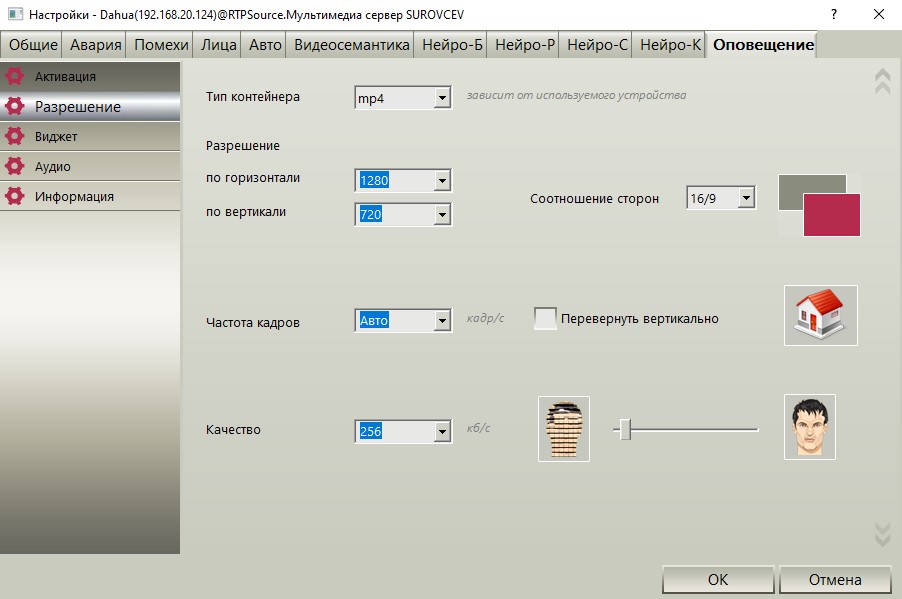This screenshot has width=902, height=599.
Task: Open the Нейро-Р tab
Action: tap(525, 45)
